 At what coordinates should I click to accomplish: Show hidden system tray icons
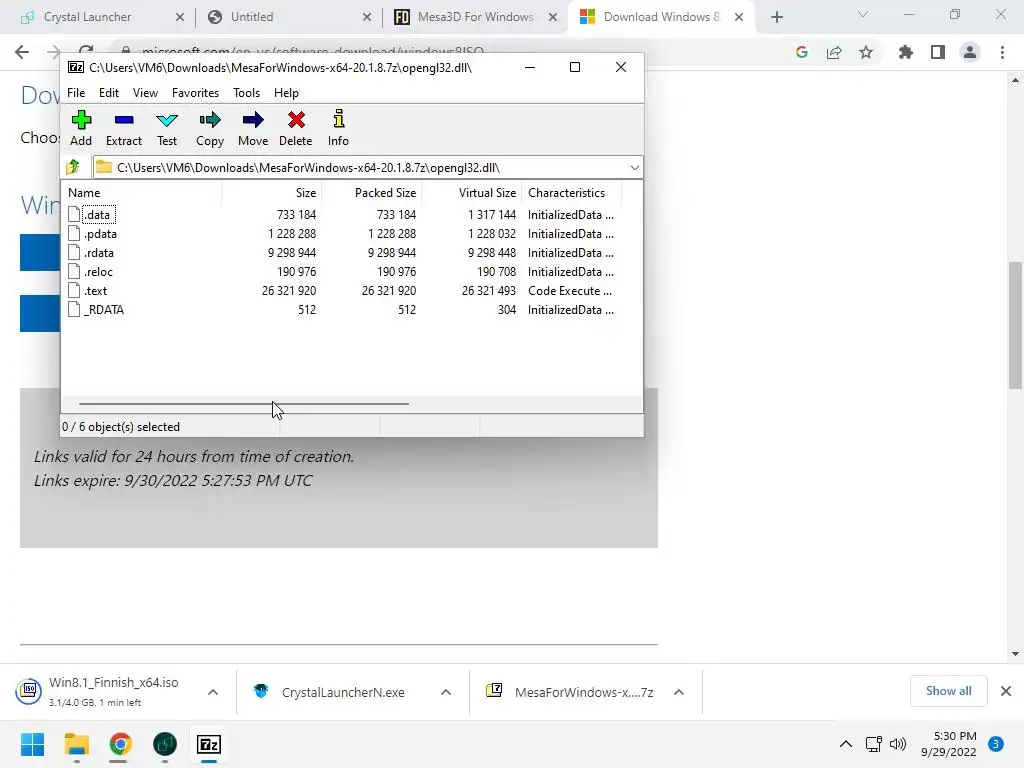pyautogui.click(x=846, y=744)
